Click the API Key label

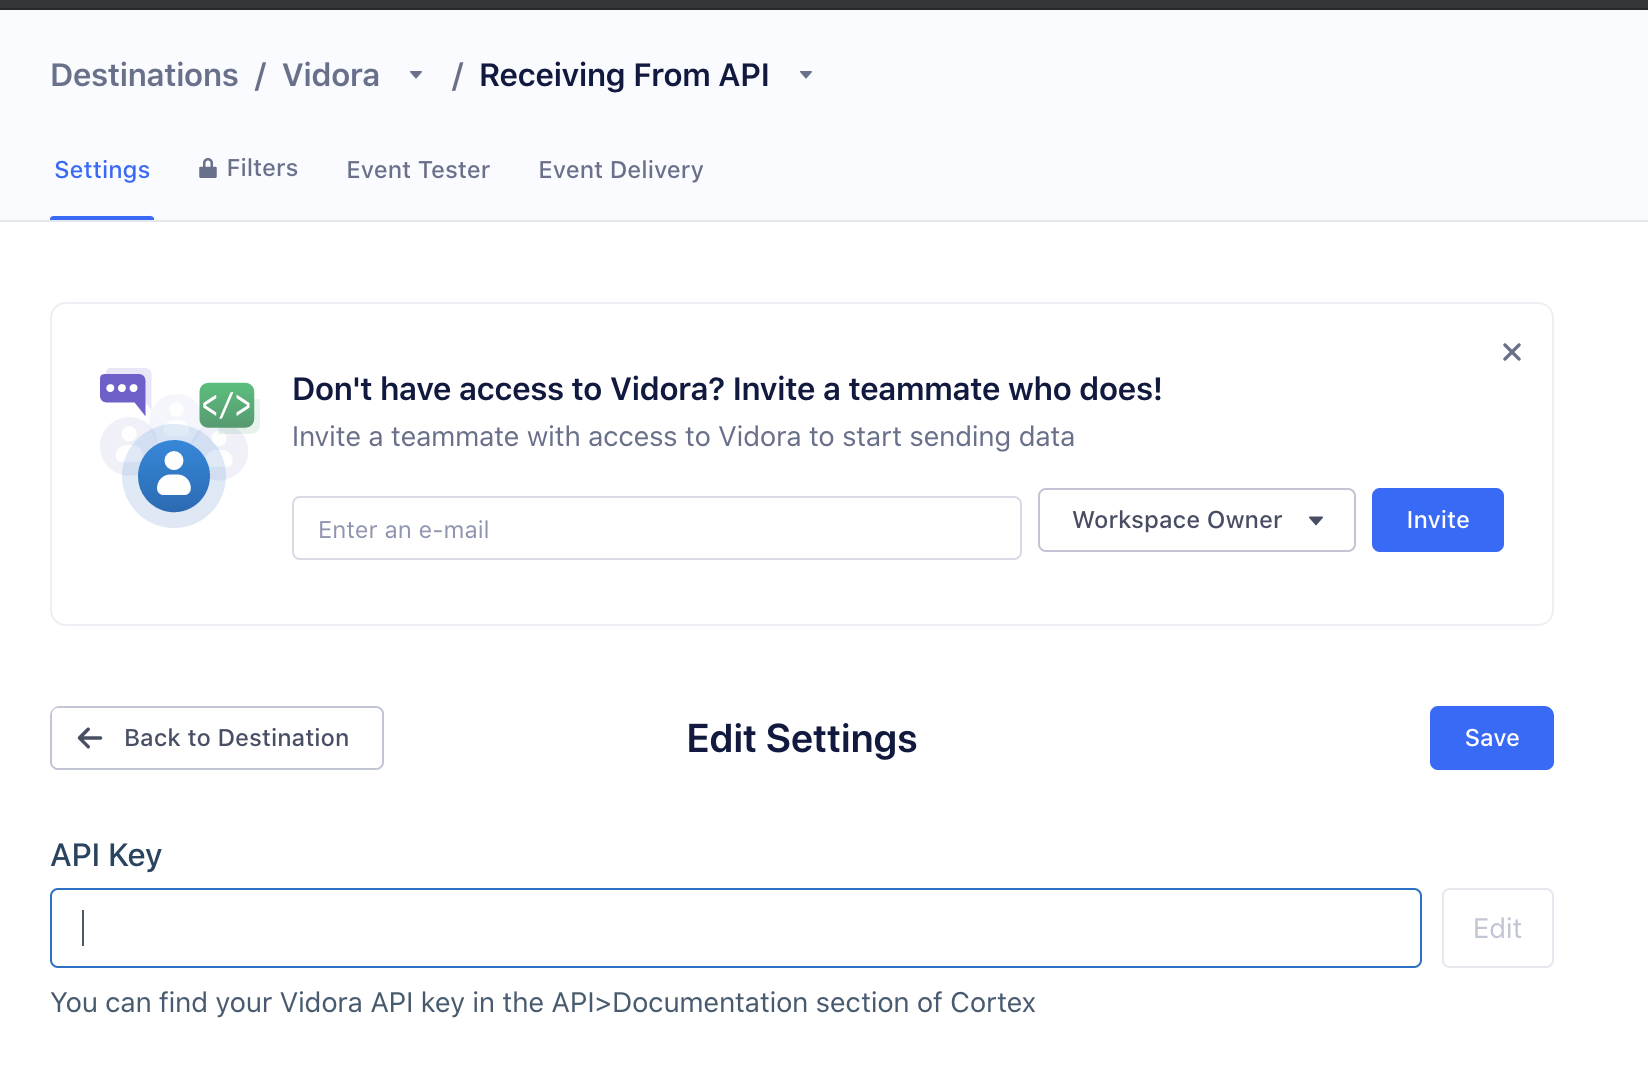[x=106, y=855]
